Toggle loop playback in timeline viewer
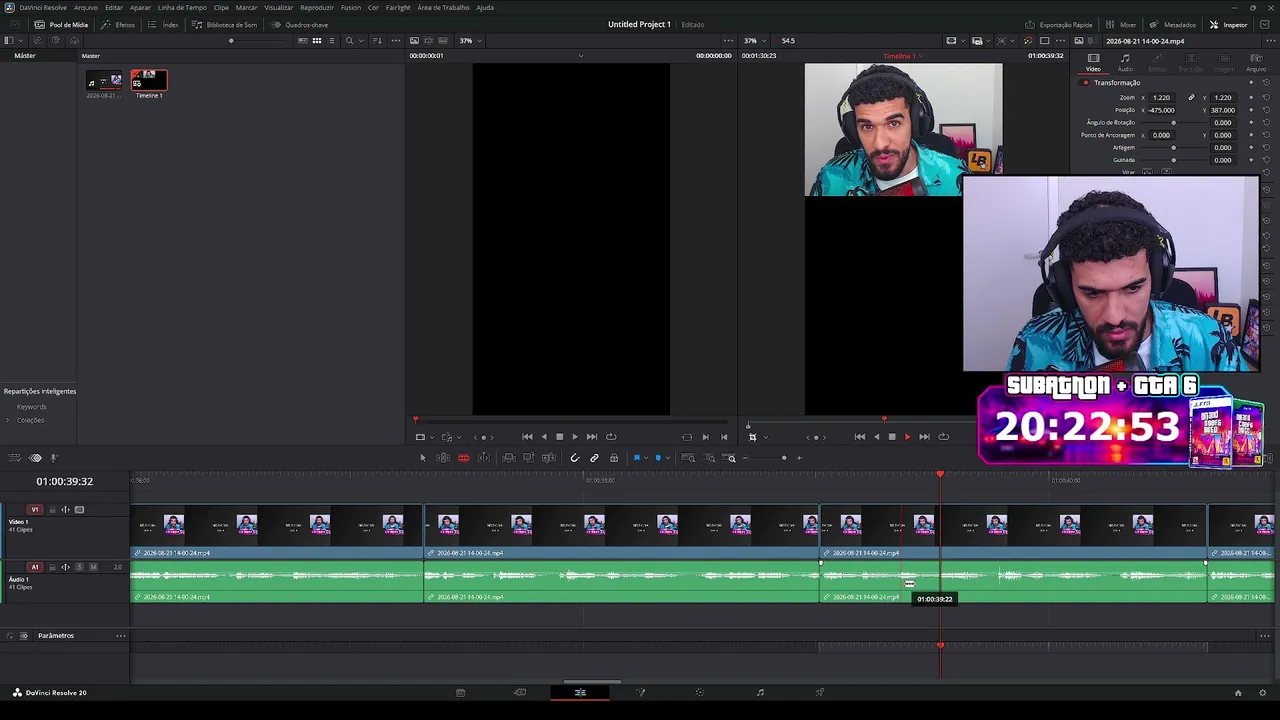Viewport: 1280px width, 720px height. click(x=943, y=437)
